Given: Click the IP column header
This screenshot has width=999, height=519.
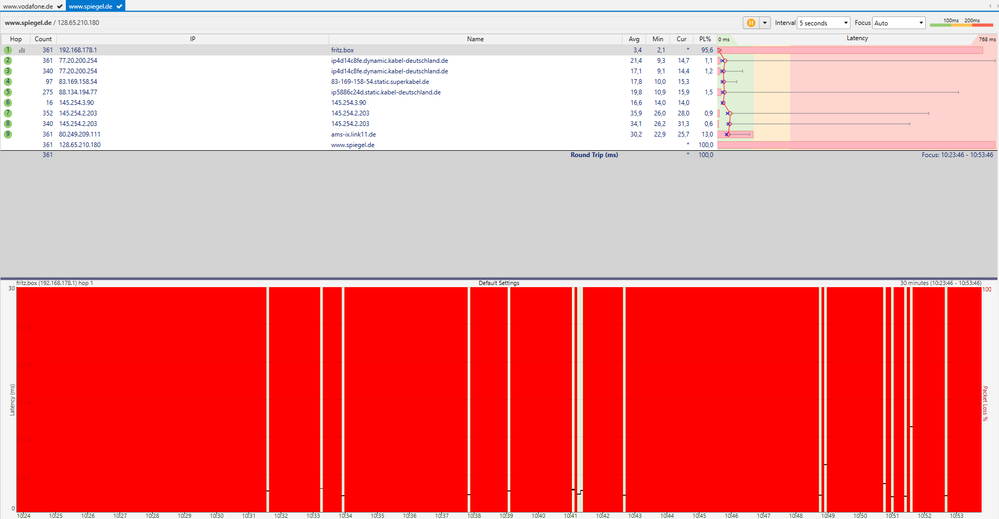Looking at the screenshot, I should [x=192, y=39].
